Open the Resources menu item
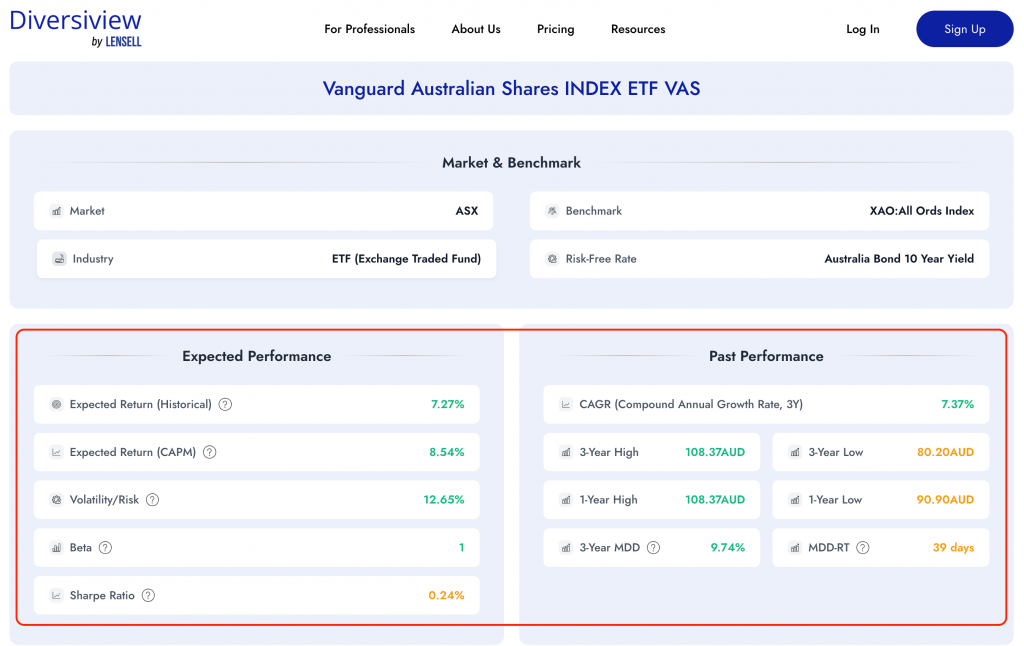 click(x=637, y=29)
